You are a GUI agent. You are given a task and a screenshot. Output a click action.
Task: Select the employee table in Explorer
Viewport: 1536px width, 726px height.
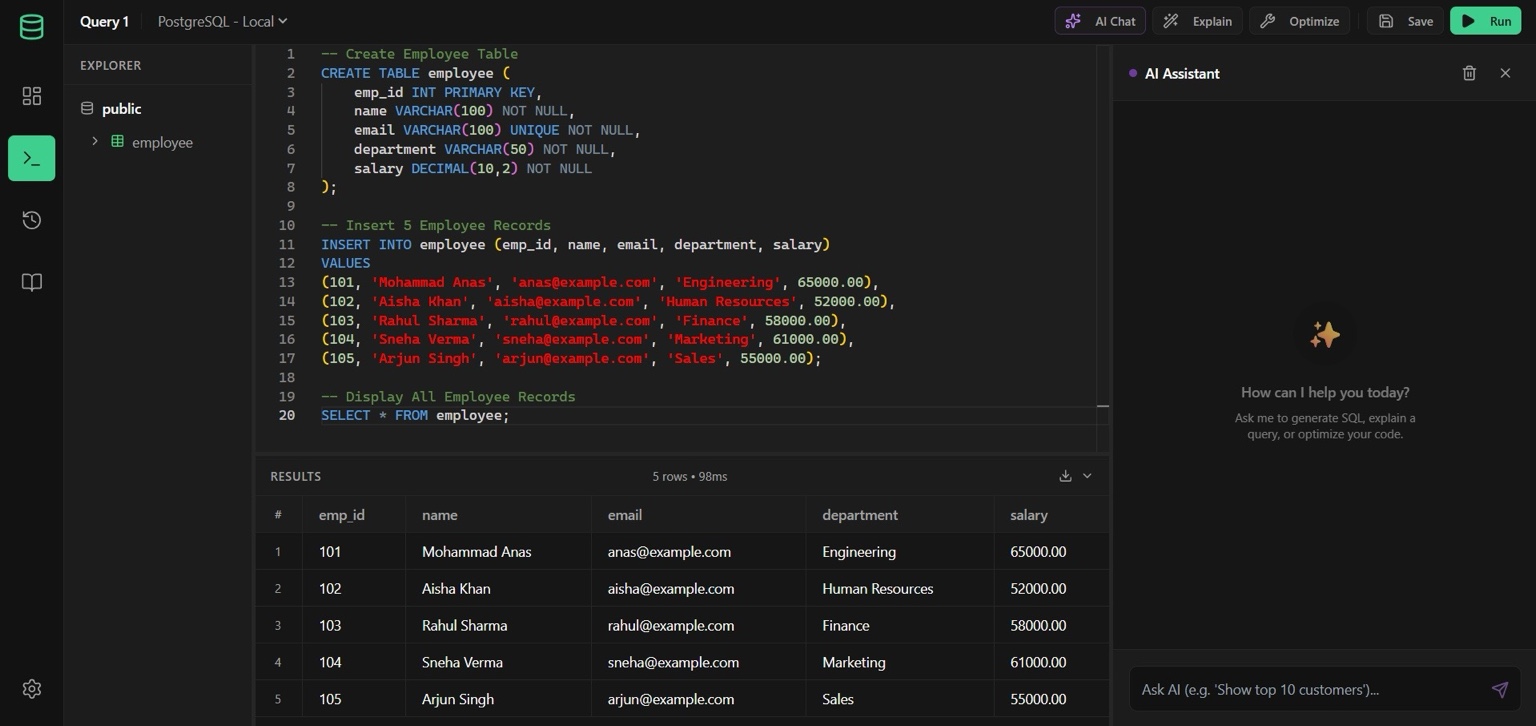pos(162,142)
